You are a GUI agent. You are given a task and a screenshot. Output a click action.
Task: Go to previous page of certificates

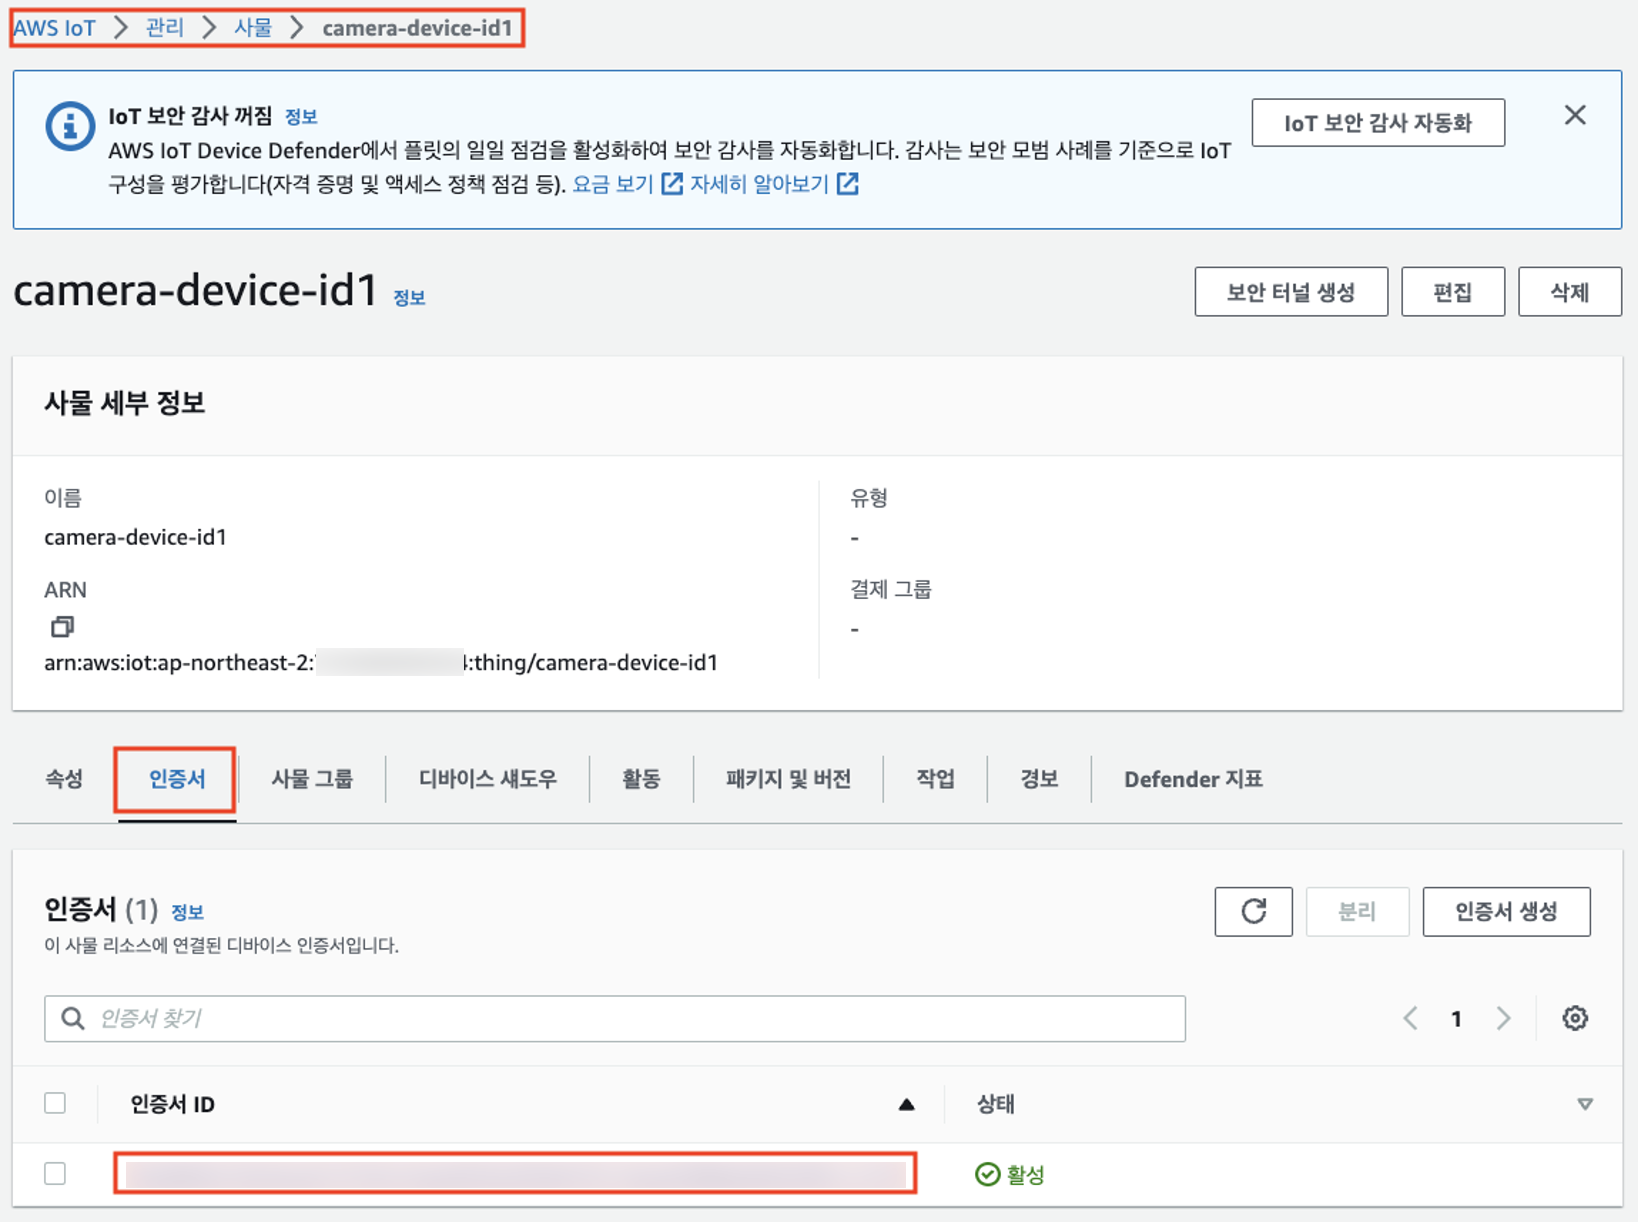pos(1410,1018)
